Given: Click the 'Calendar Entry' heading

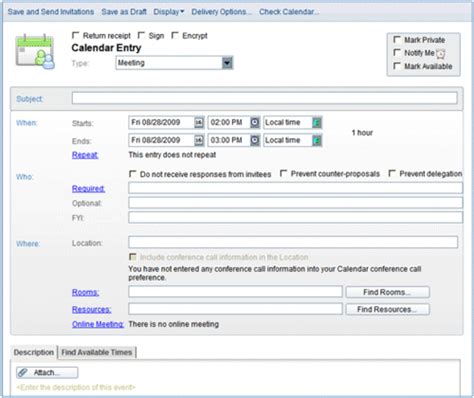Looking at the screenshot, I should click(106, 48).
